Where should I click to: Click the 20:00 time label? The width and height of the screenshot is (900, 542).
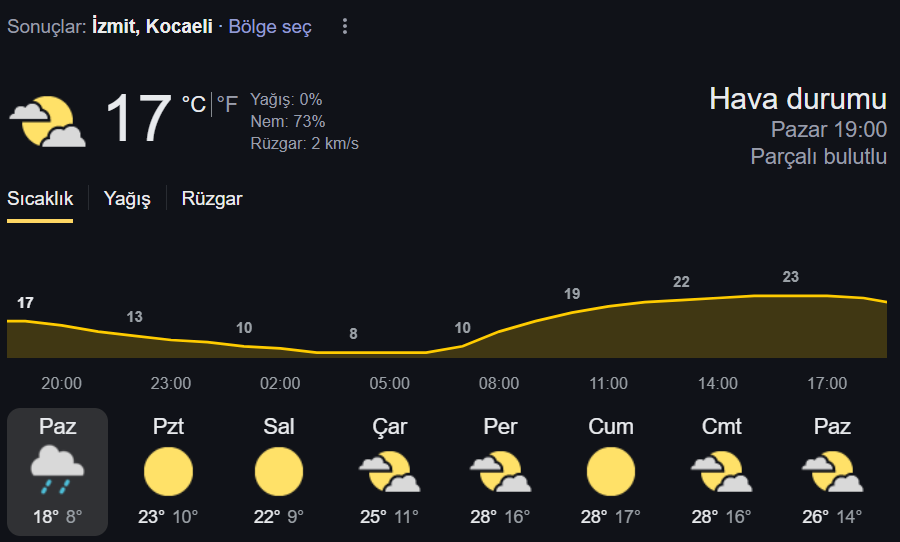coord(61,383)
